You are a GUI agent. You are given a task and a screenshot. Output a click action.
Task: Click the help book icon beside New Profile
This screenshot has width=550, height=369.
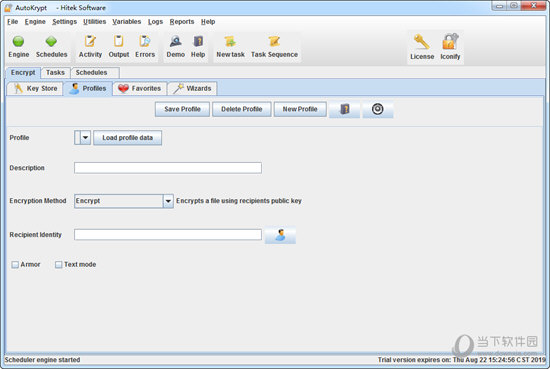pyautogui.click(x=344, y=109)
